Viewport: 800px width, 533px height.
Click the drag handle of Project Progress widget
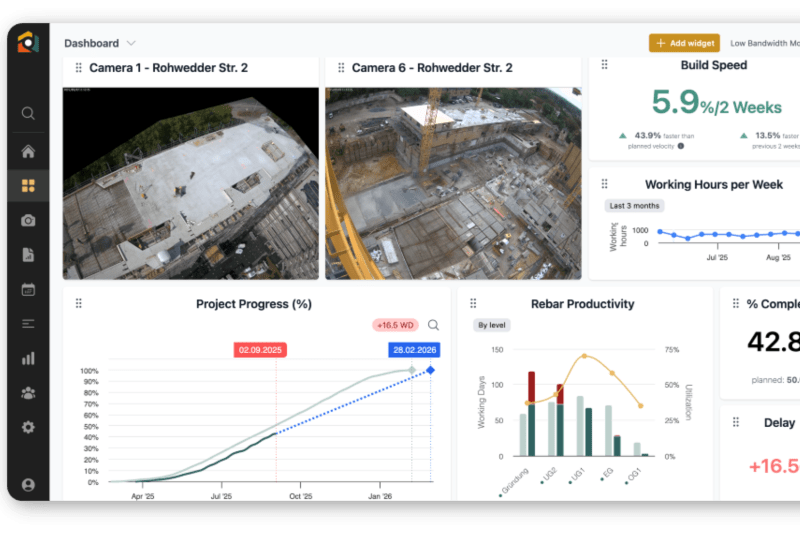coord(79,303)
